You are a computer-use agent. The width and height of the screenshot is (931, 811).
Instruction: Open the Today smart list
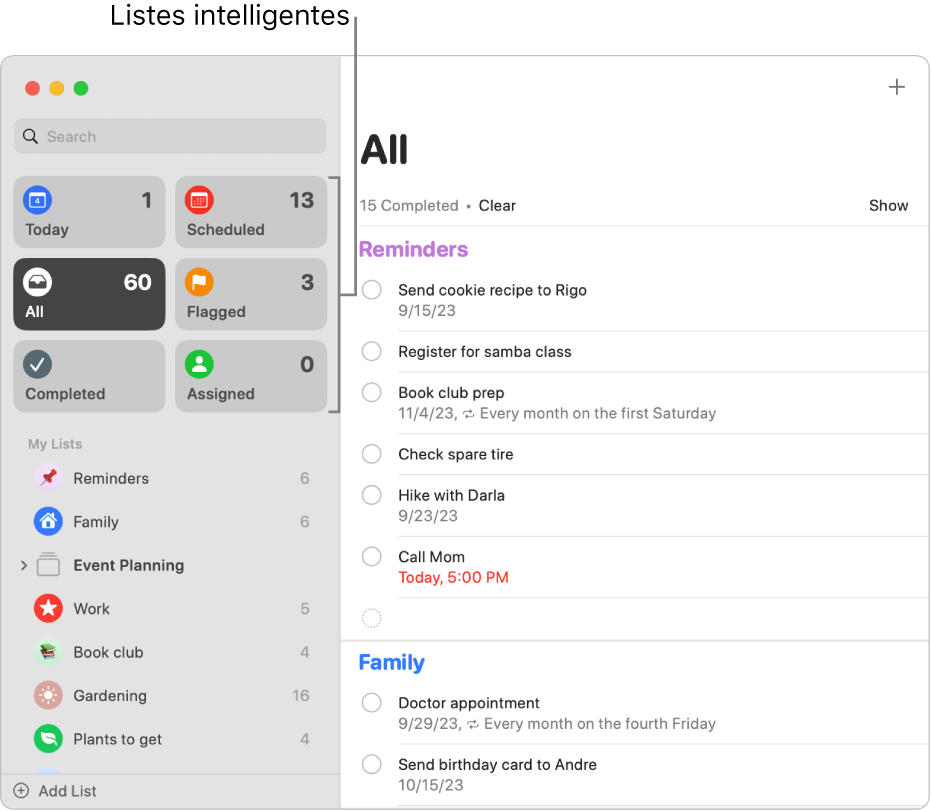coord(89,212)
